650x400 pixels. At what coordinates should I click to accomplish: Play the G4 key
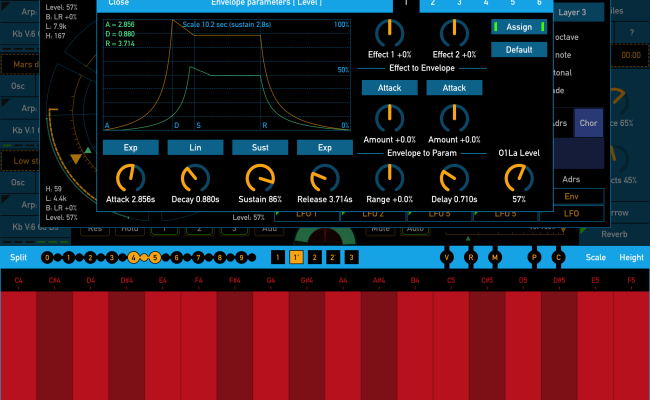point(271,345)
